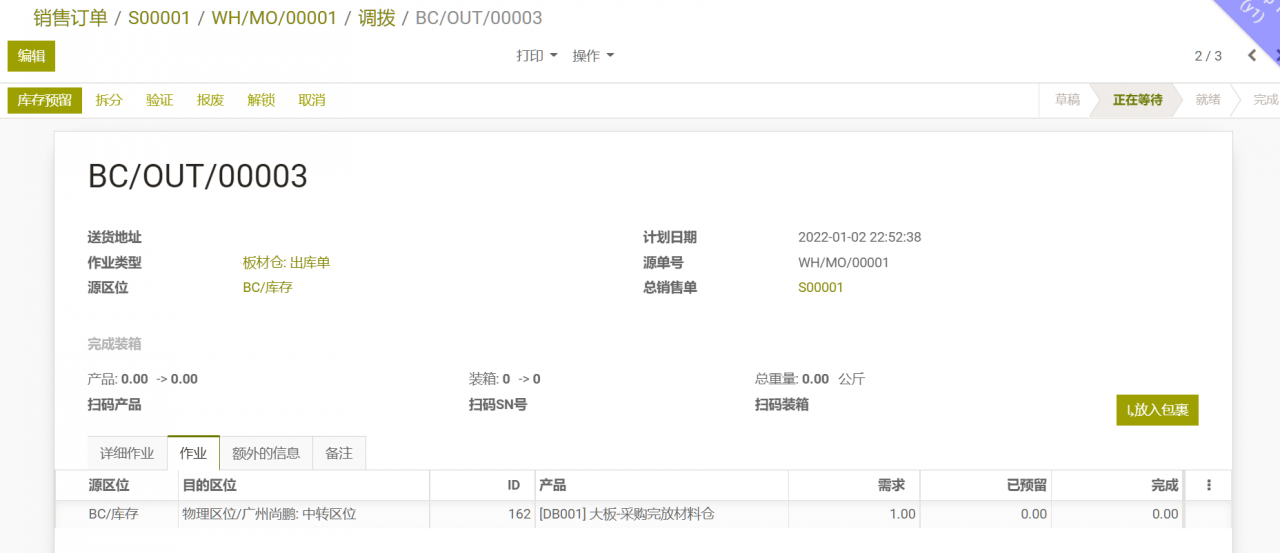Sort table by 目的区位 column header
Screen dimensions: 1280x553
point(303,485)
